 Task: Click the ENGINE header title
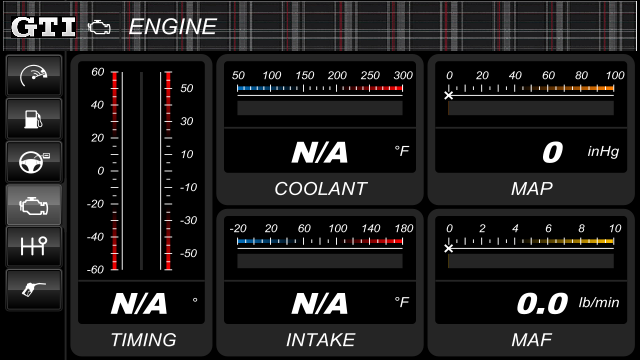click(x=173, y=27)
